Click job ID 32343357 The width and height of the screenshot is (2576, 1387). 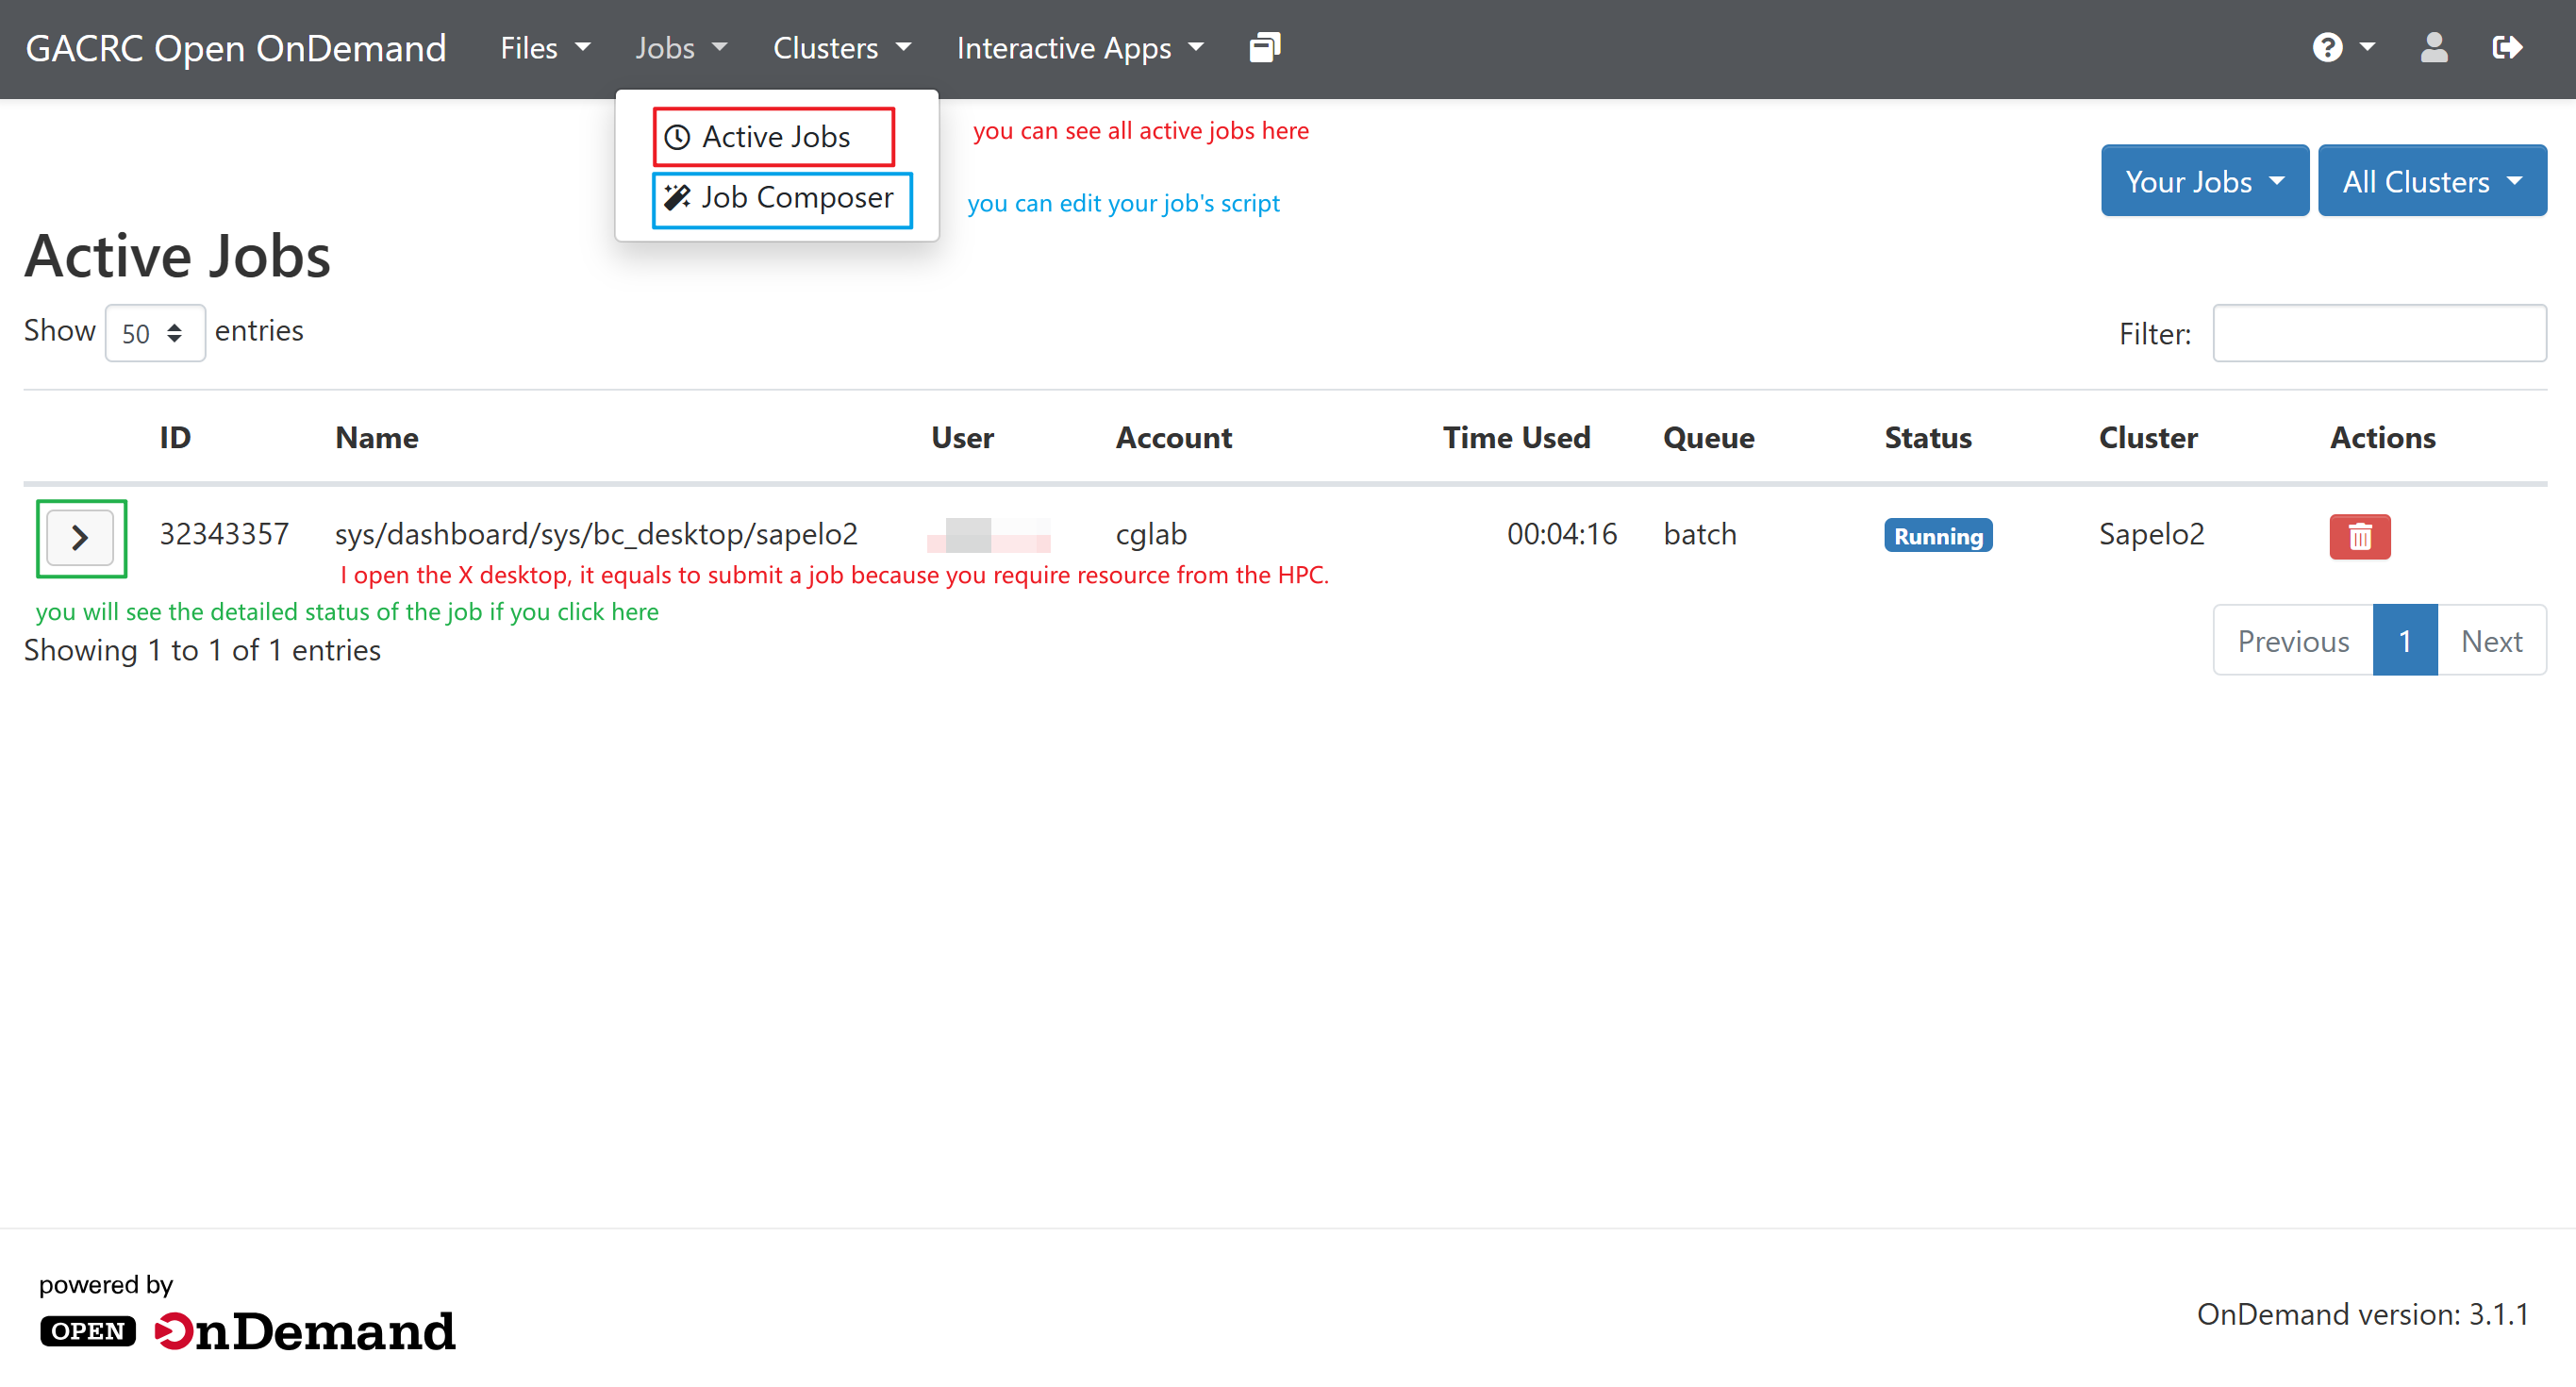click(x=224, y=534)
